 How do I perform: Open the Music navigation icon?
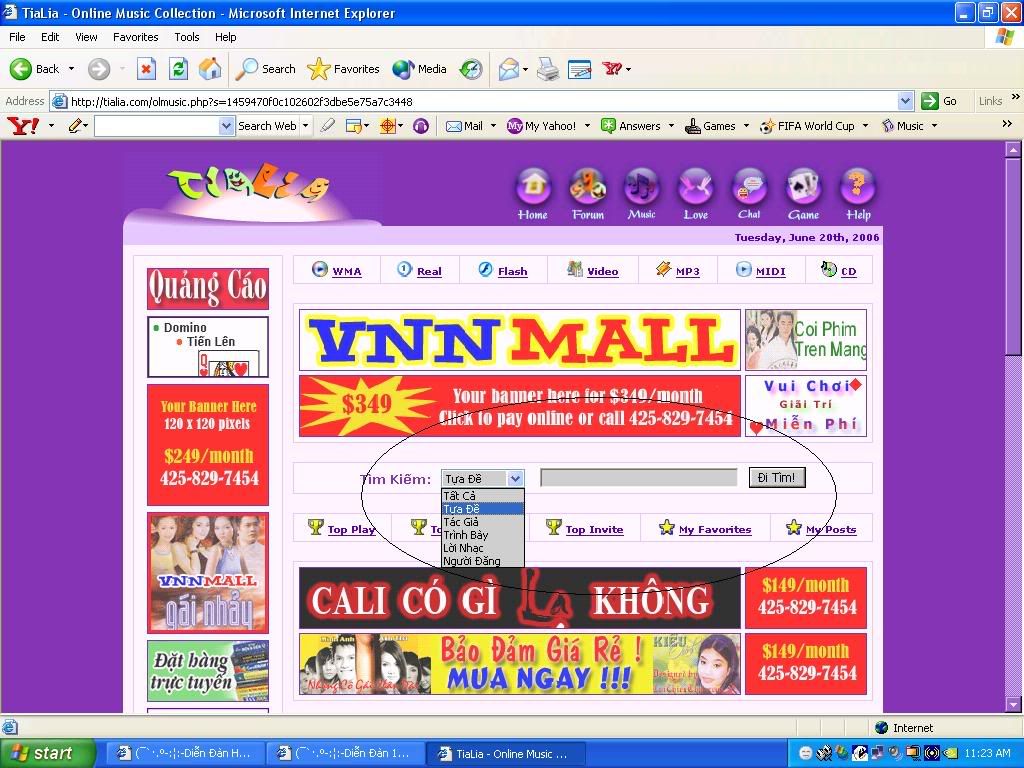[641, 187]
